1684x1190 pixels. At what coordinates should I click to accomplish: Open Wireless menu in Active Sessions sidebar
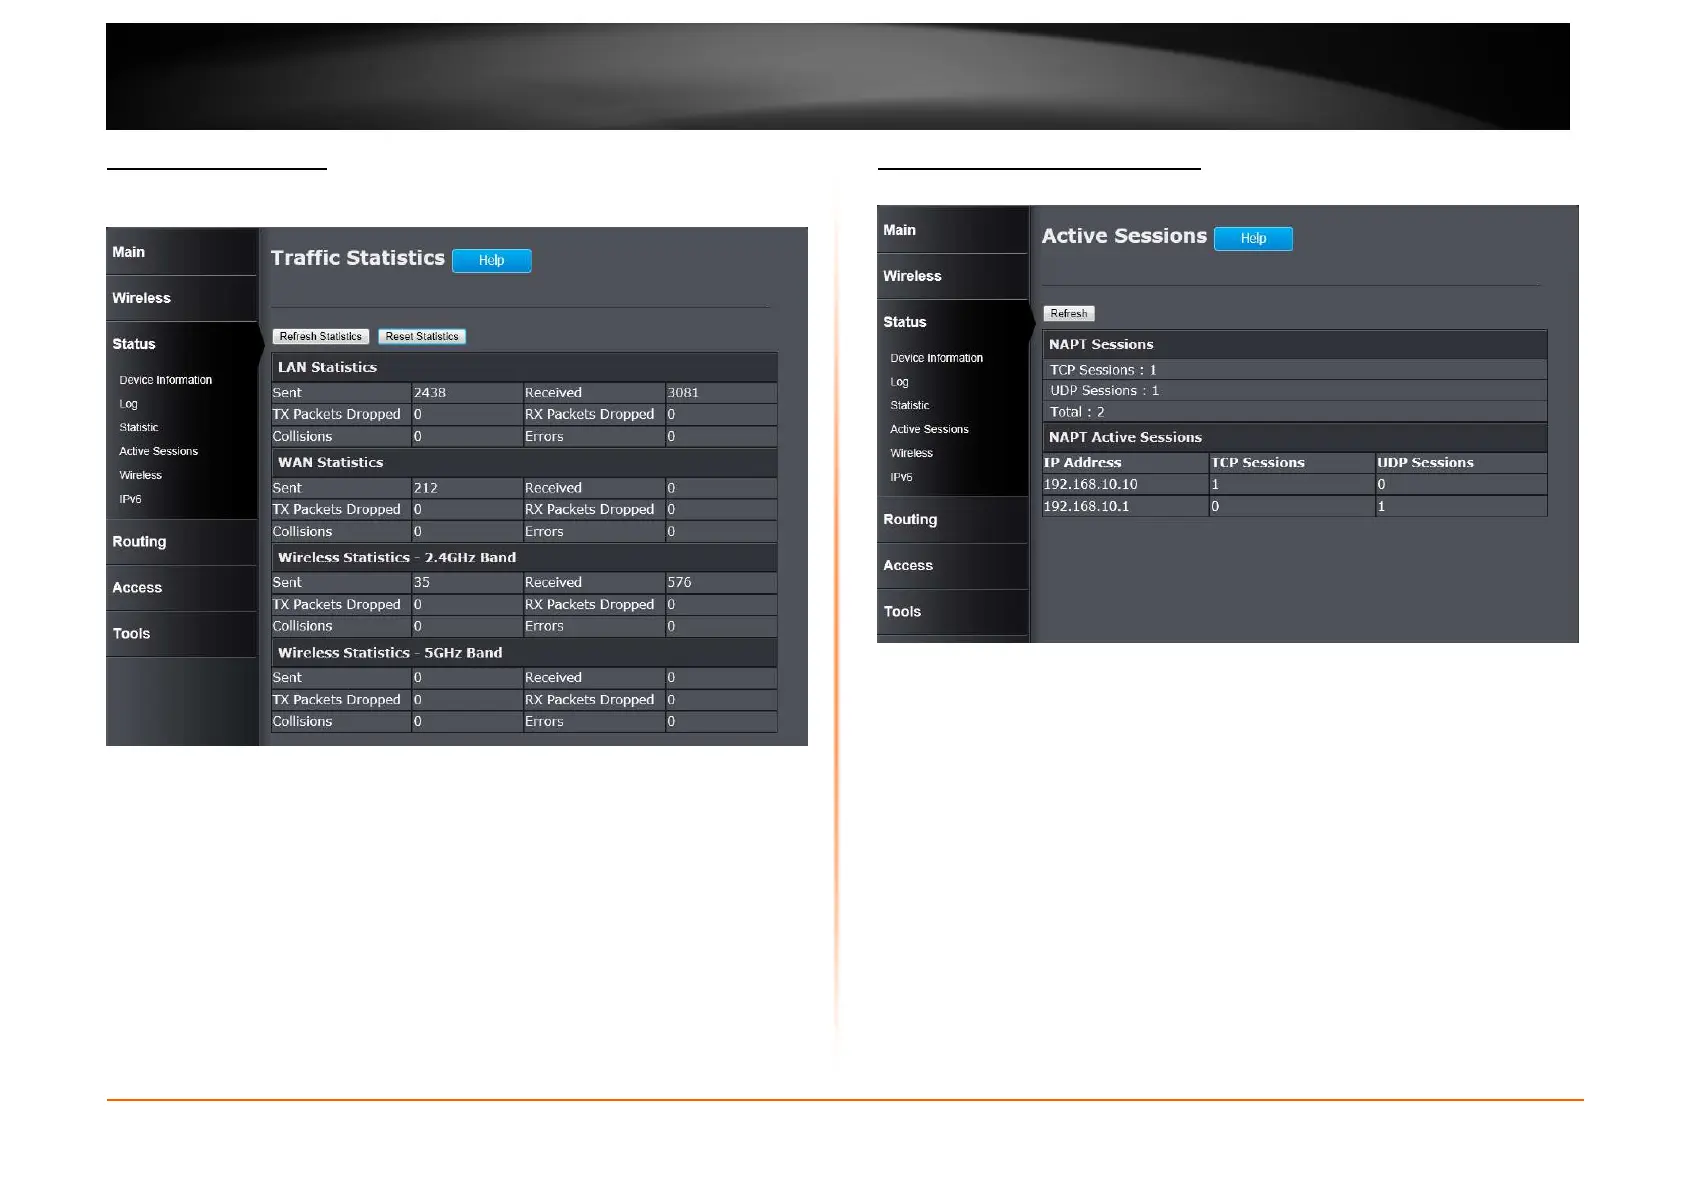[x=953, y=276]
